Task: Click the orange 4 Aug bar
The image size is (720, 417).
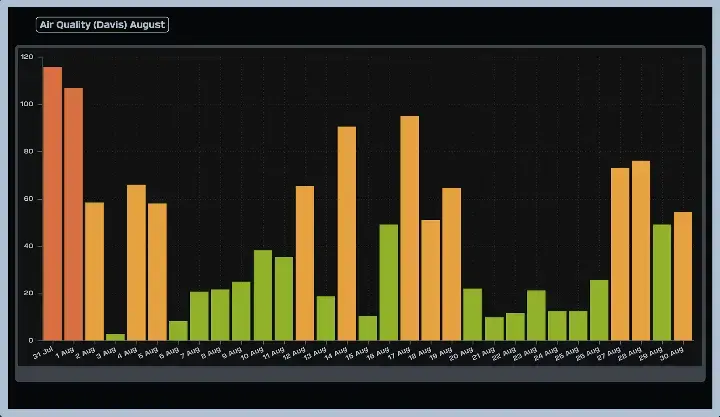Action: [136, 262]
